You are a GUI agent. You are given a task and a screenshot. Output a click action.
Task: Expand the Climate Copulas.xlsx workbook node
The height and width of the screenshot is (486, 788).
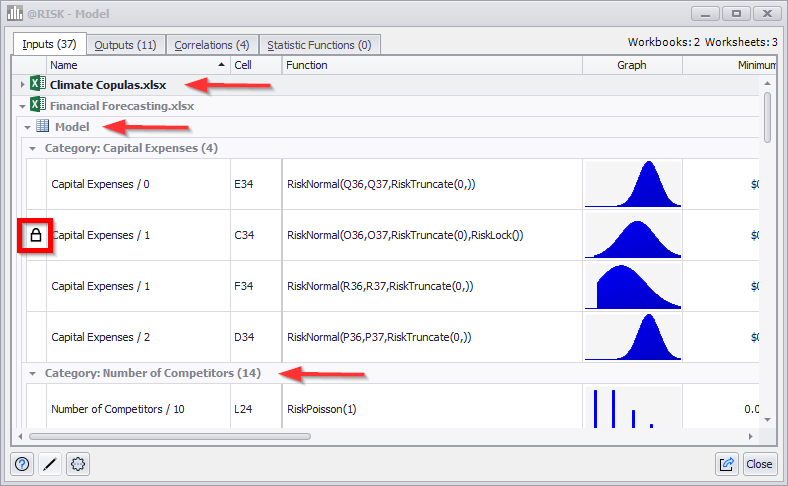pos(23,85)
